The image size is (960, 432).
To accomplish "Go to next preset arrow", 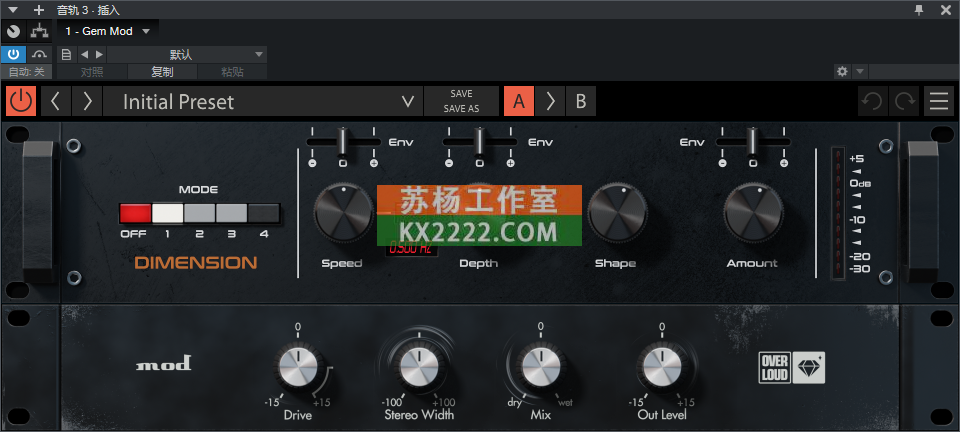I will pyautogui.click(x=87, y=101).
